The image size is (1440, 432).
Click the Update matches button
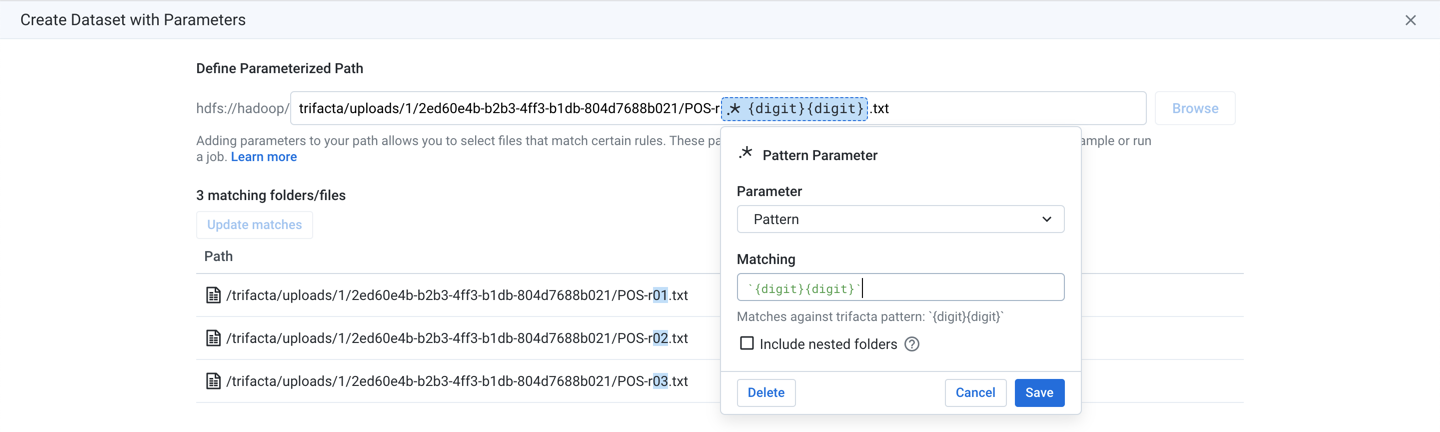(x=254, y=225)
